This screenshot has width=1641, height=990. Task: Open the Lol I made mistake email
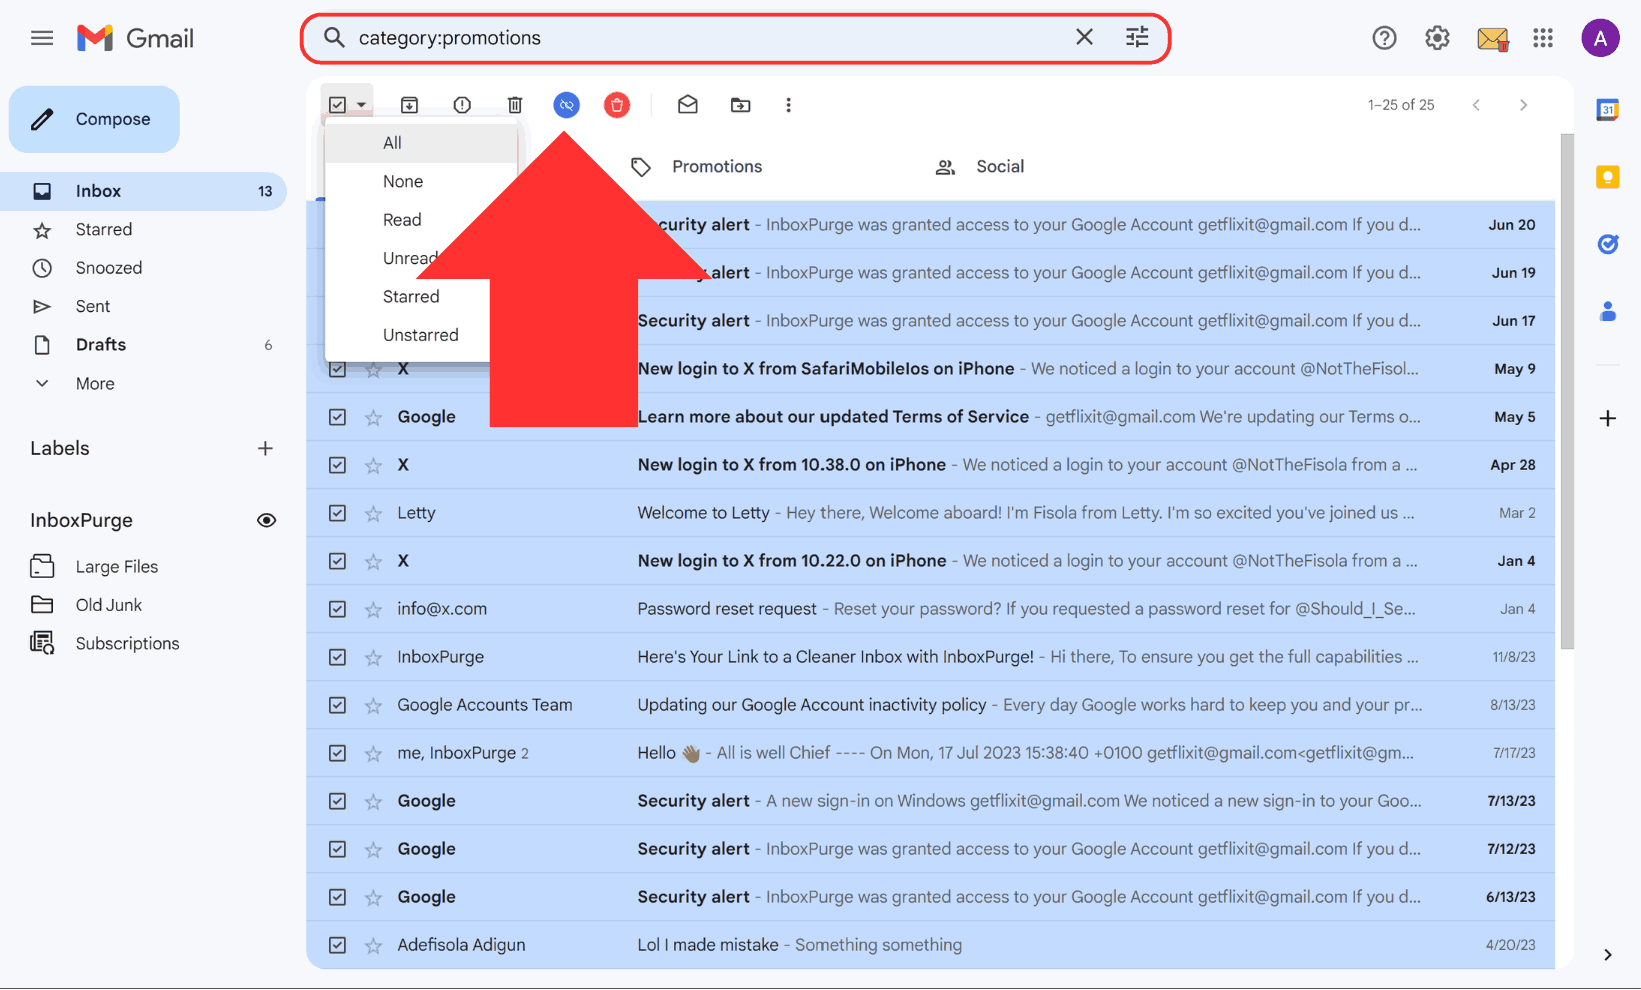pyautogui.click(x=930, y=945)
